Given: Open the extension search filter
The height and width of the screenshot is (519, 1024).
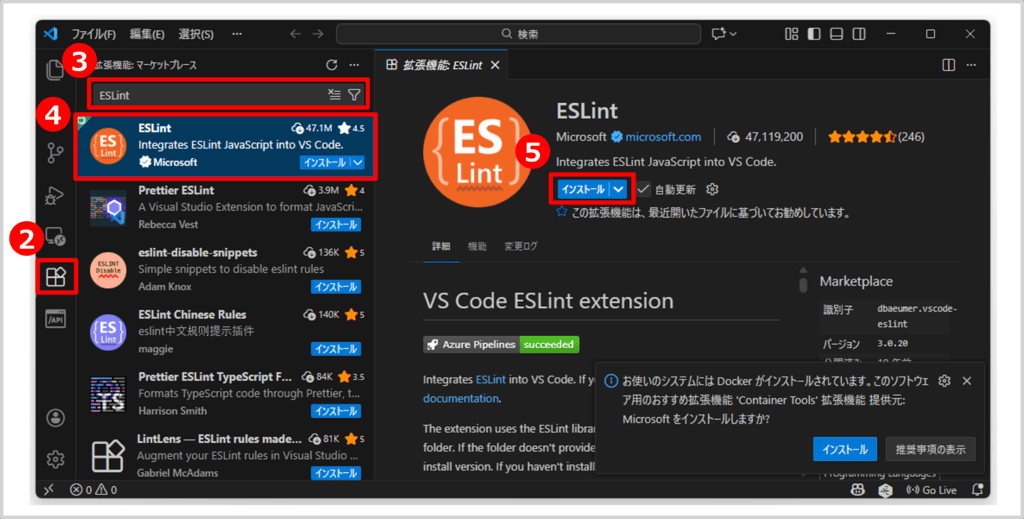Looking at the screenshot, I should point(354,95).
